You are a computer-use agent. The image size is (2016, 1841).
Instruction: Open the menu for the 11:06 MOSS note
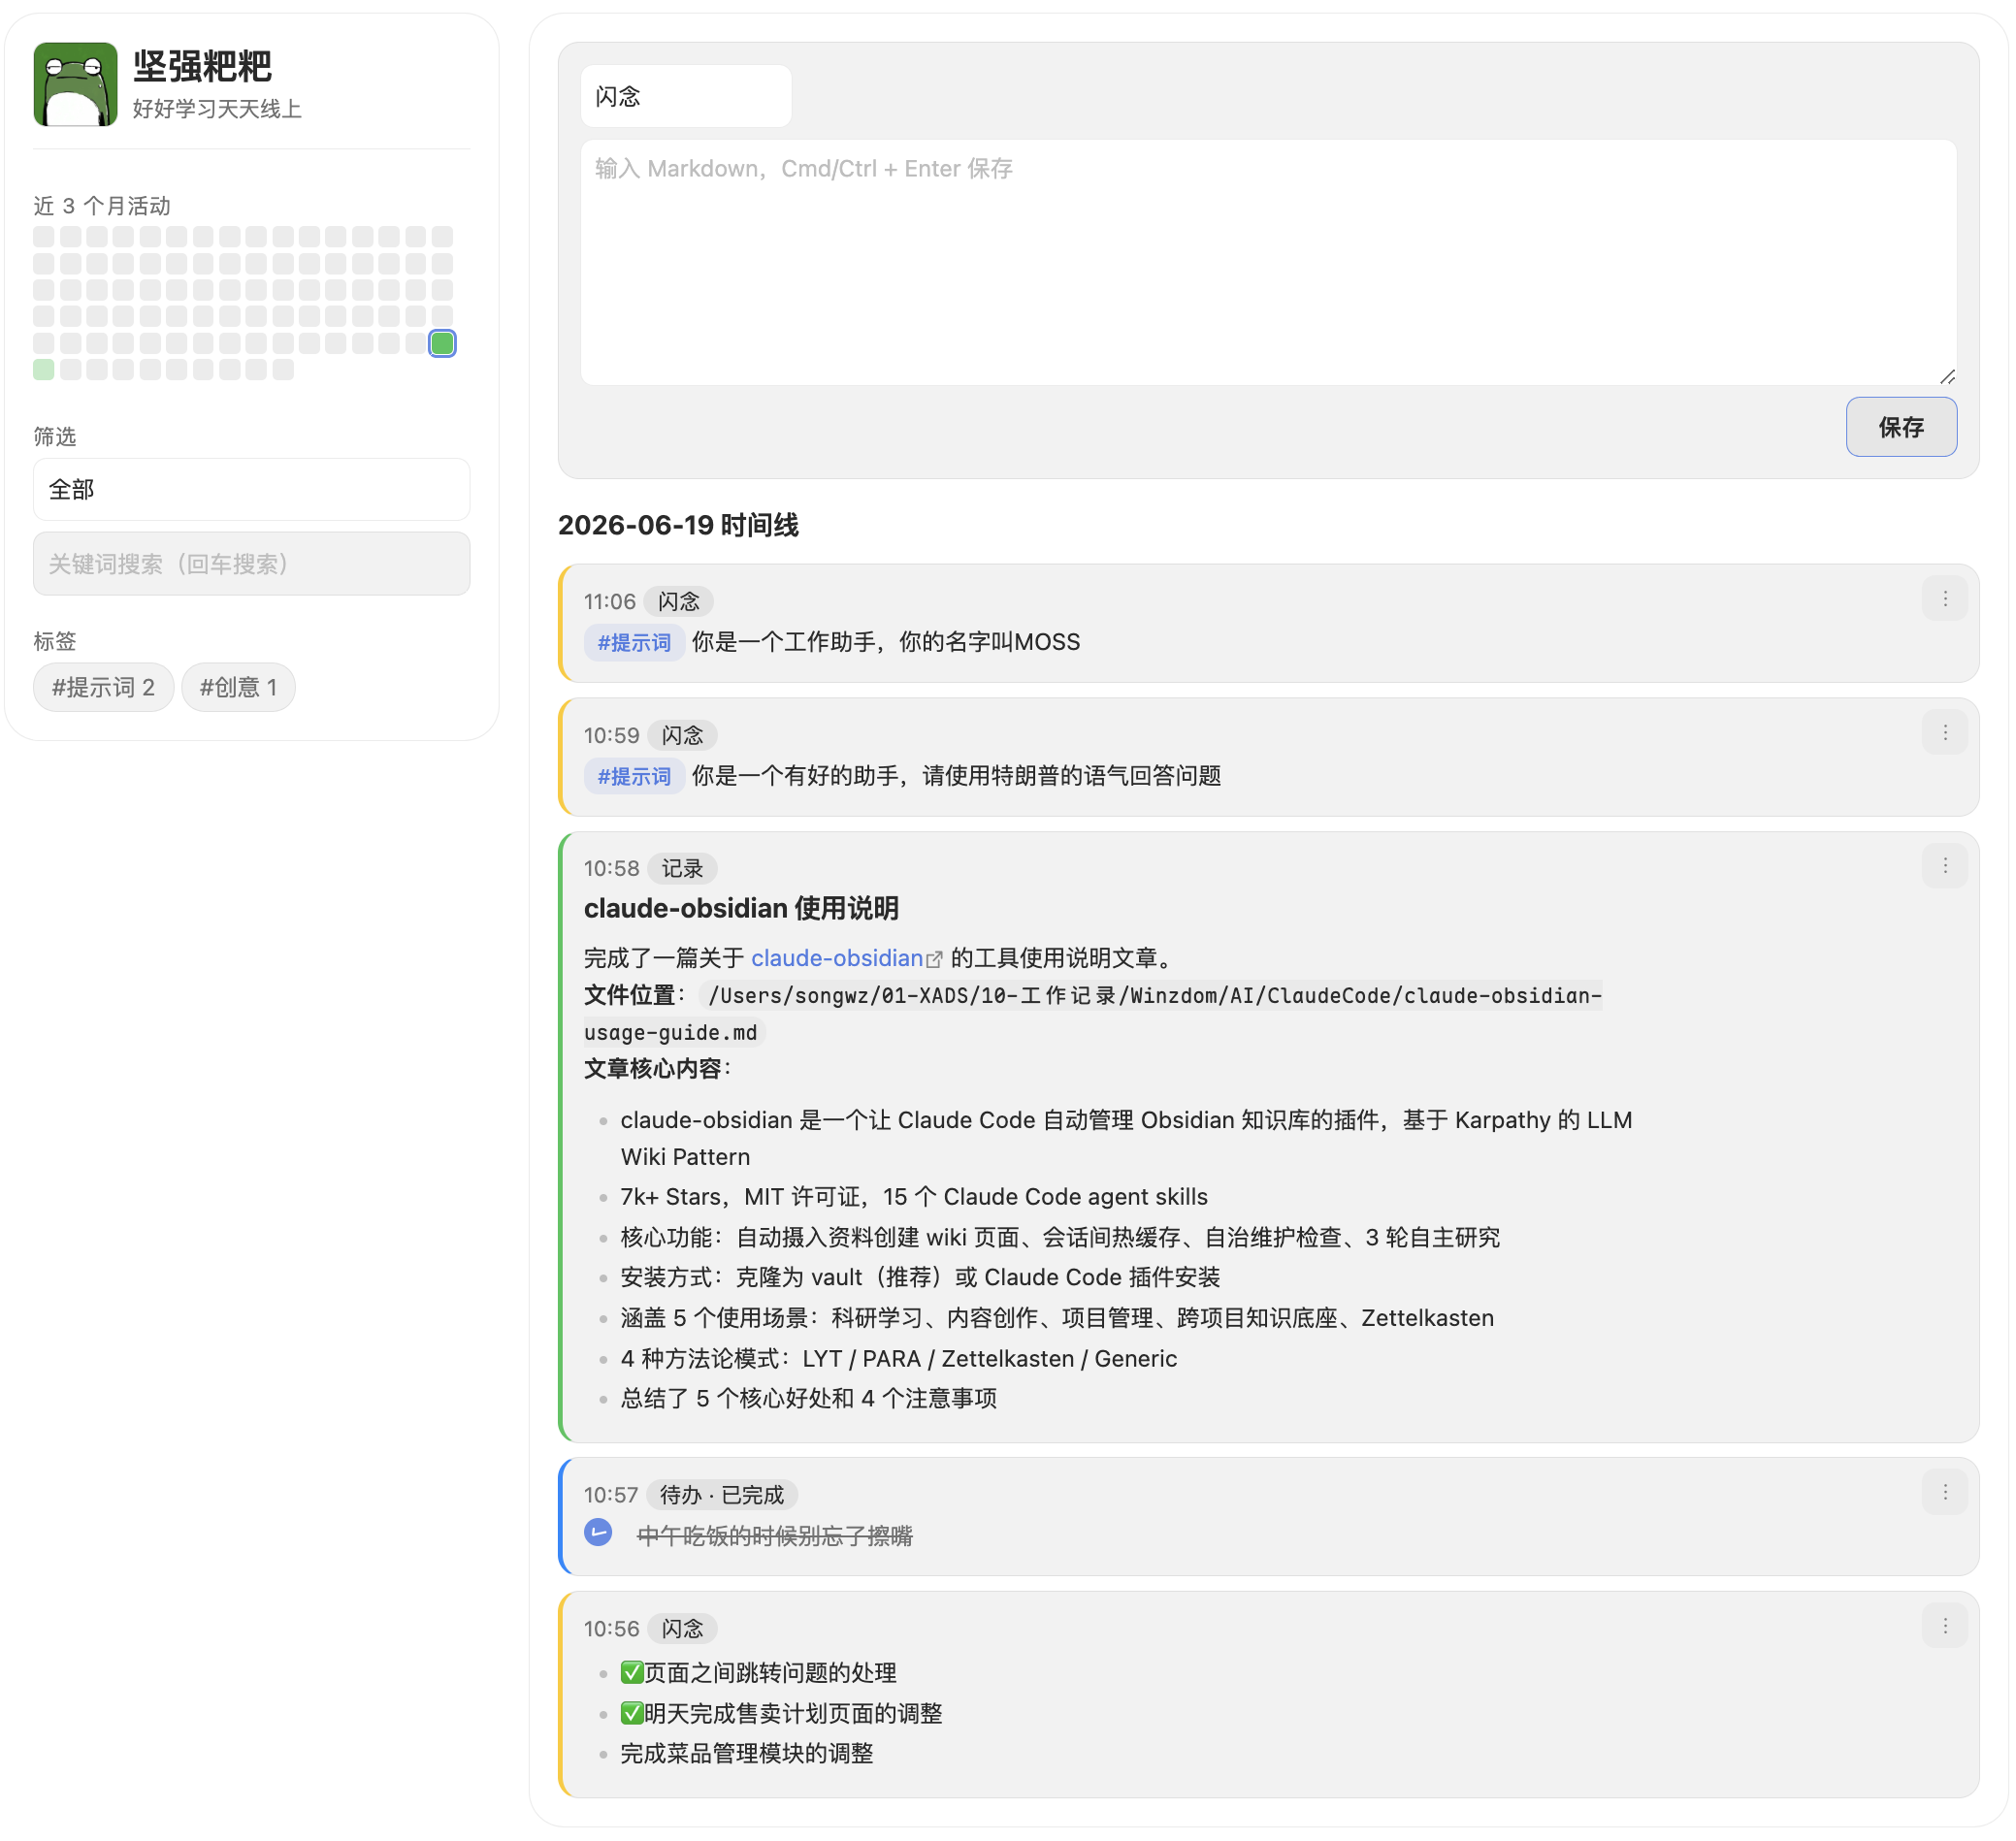(1944, 599)
